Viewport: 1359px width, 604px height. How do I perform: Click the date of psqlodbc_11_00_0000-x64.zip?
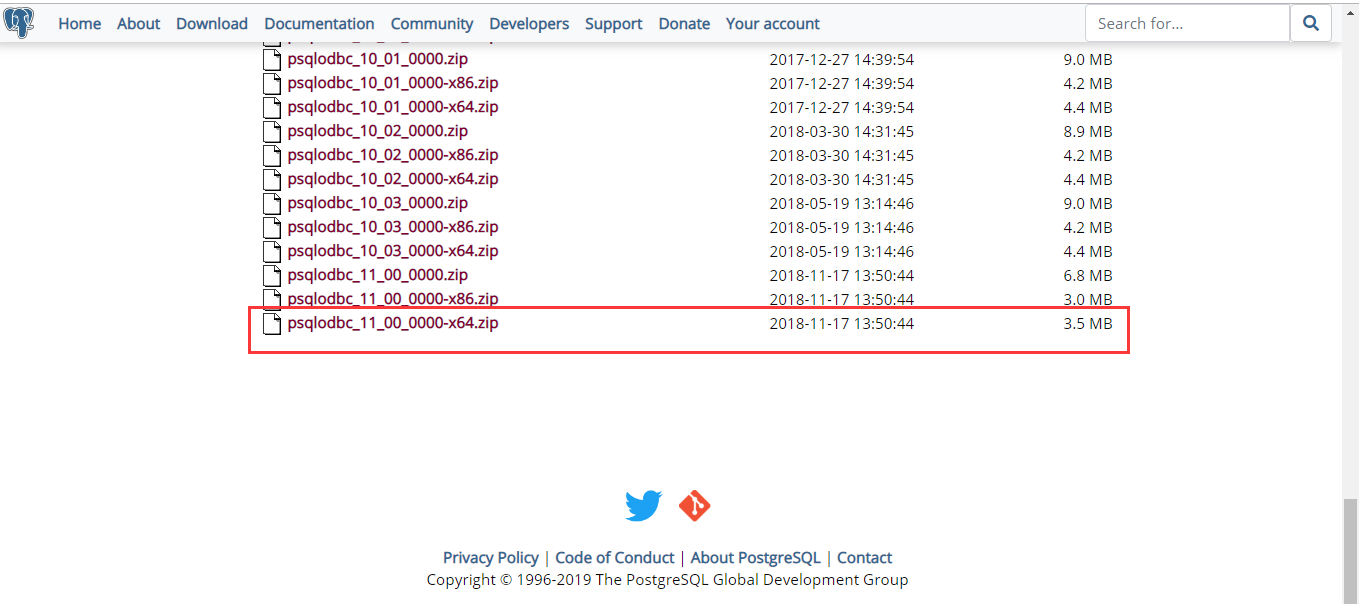(841, 323)
